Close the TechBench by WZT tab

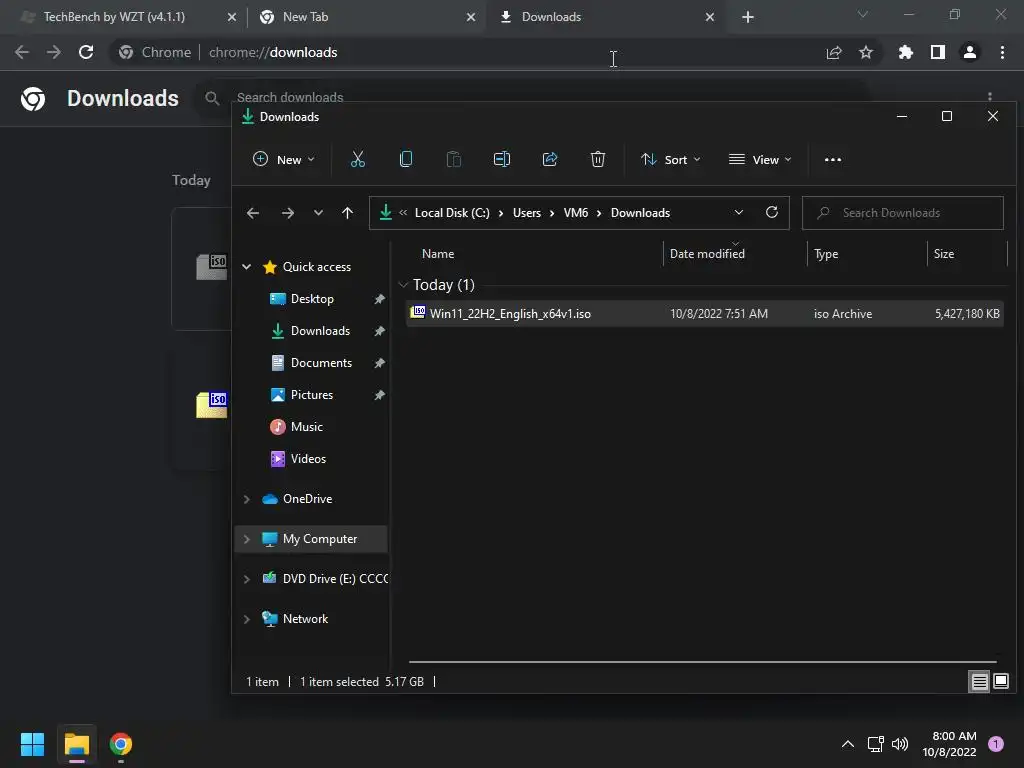click(x=232, y=17)
